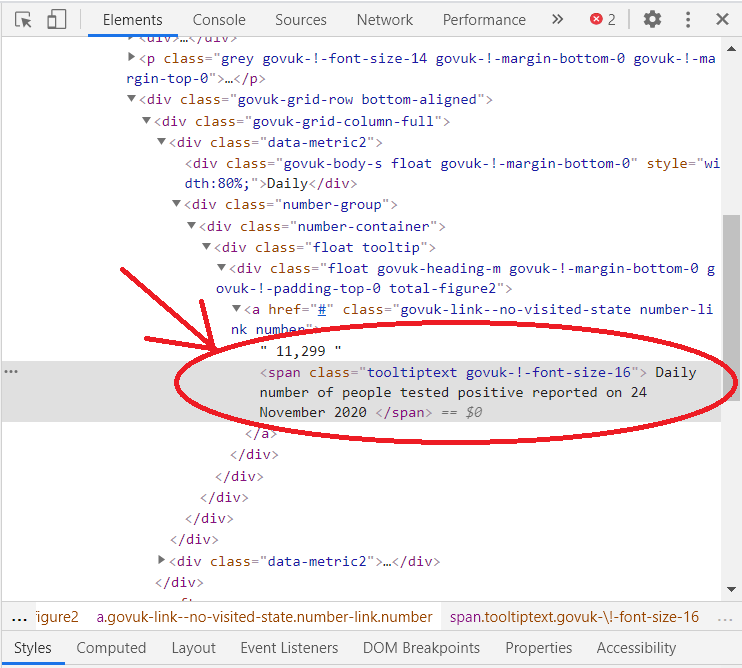Activate the inspect element picker icon
Image resolution: width=742 pixels, height=668 pixels.
click(x=23, y=20)
